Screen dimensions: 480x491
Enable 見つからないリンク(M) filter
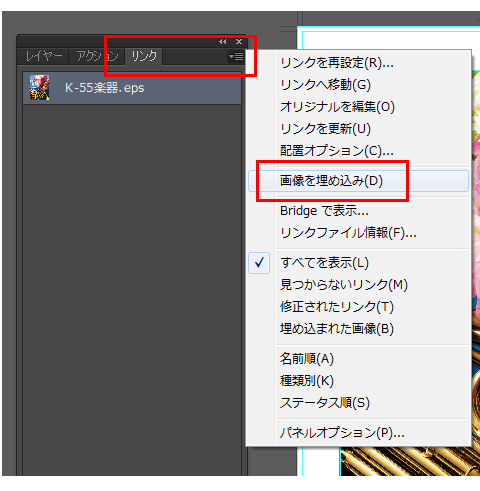pyautogui.click(x=344, y=285)
